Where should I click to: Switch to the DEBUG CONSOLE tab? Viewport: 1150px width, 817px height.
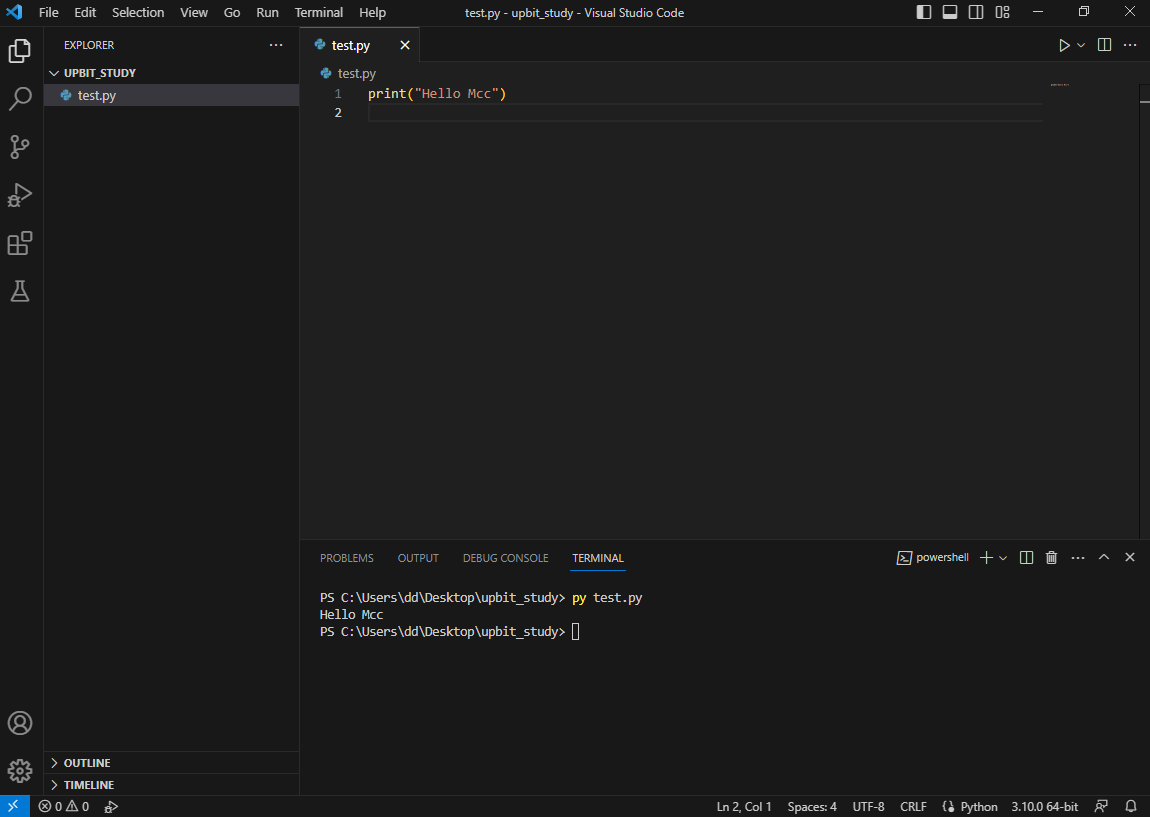(x=505, y=558)
